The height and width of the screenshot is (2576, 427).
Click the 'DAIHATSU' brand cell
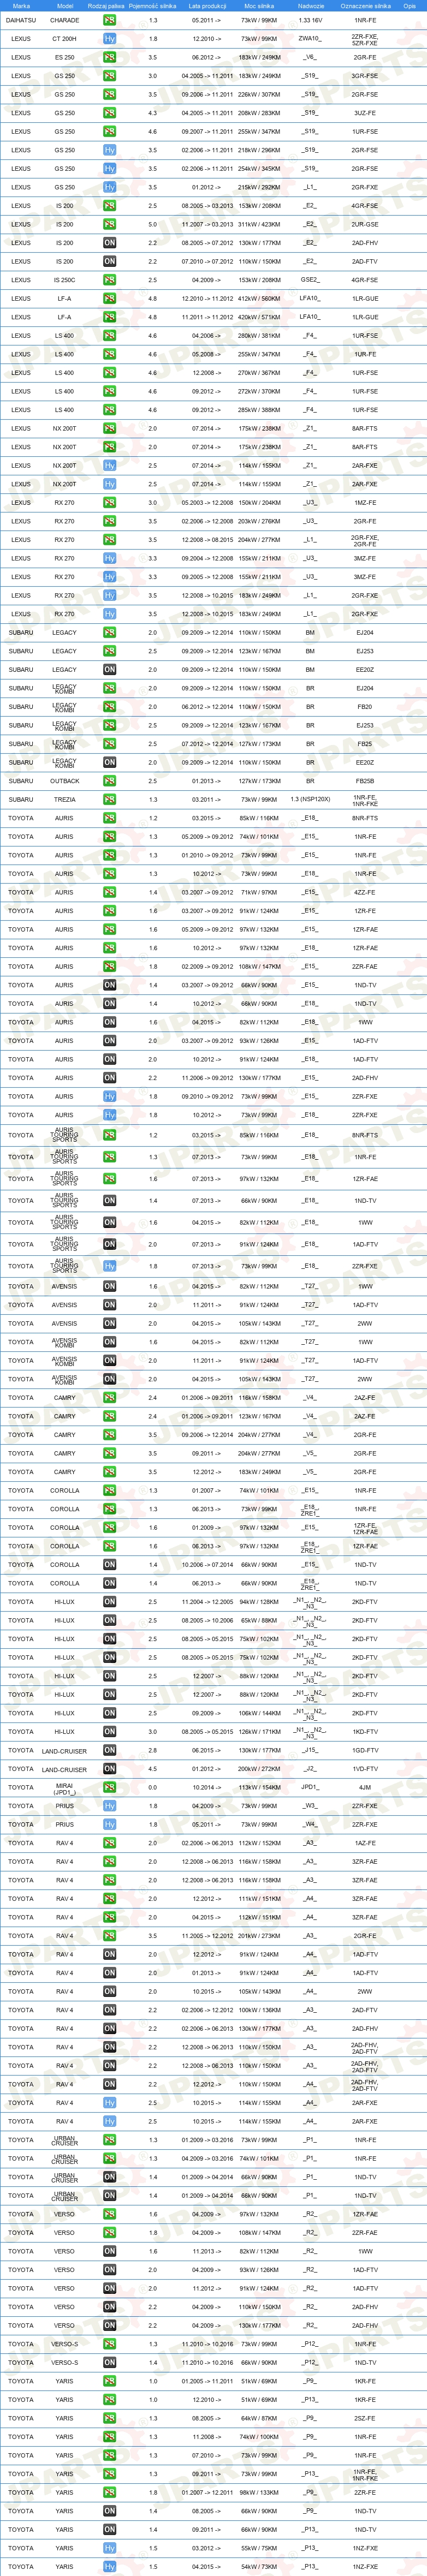(x=21, y=20)
